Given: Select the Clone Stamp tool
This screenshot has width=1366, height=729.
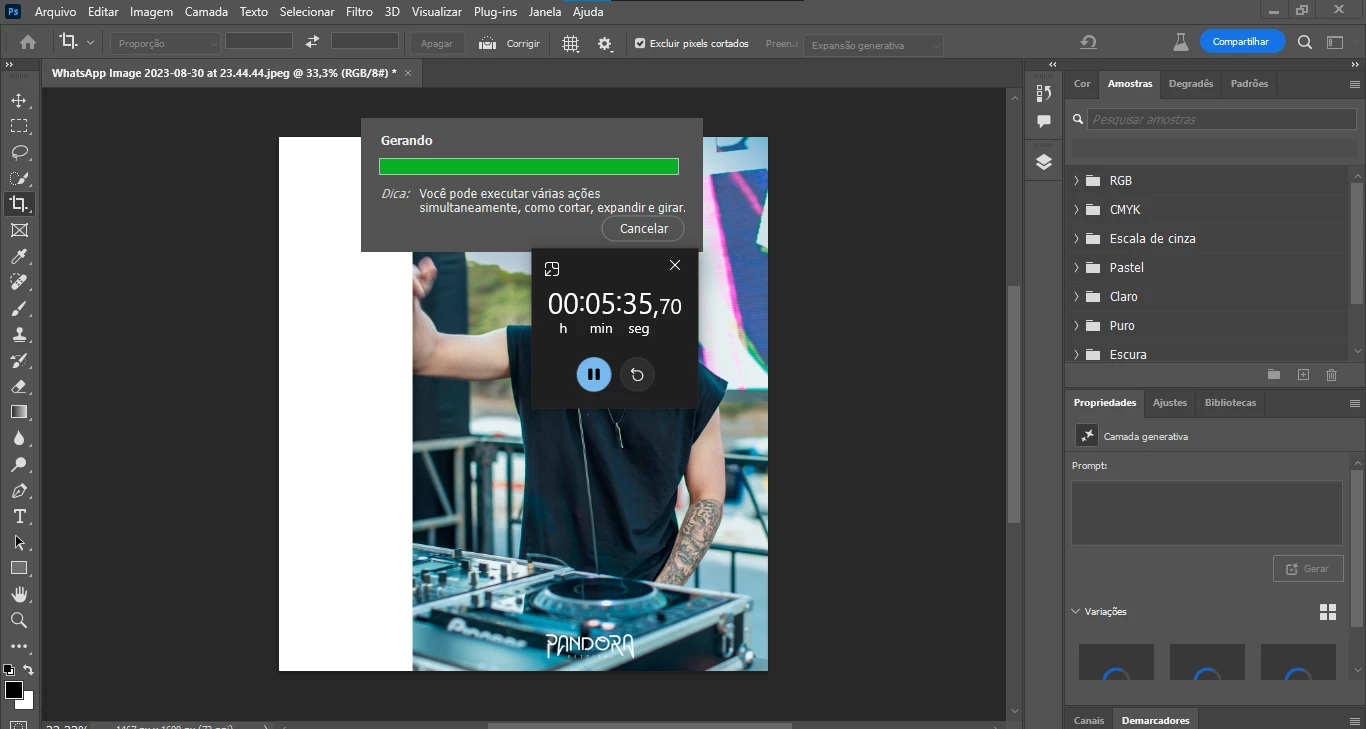Looking at the screenshot, I should (x=18, y=335).
